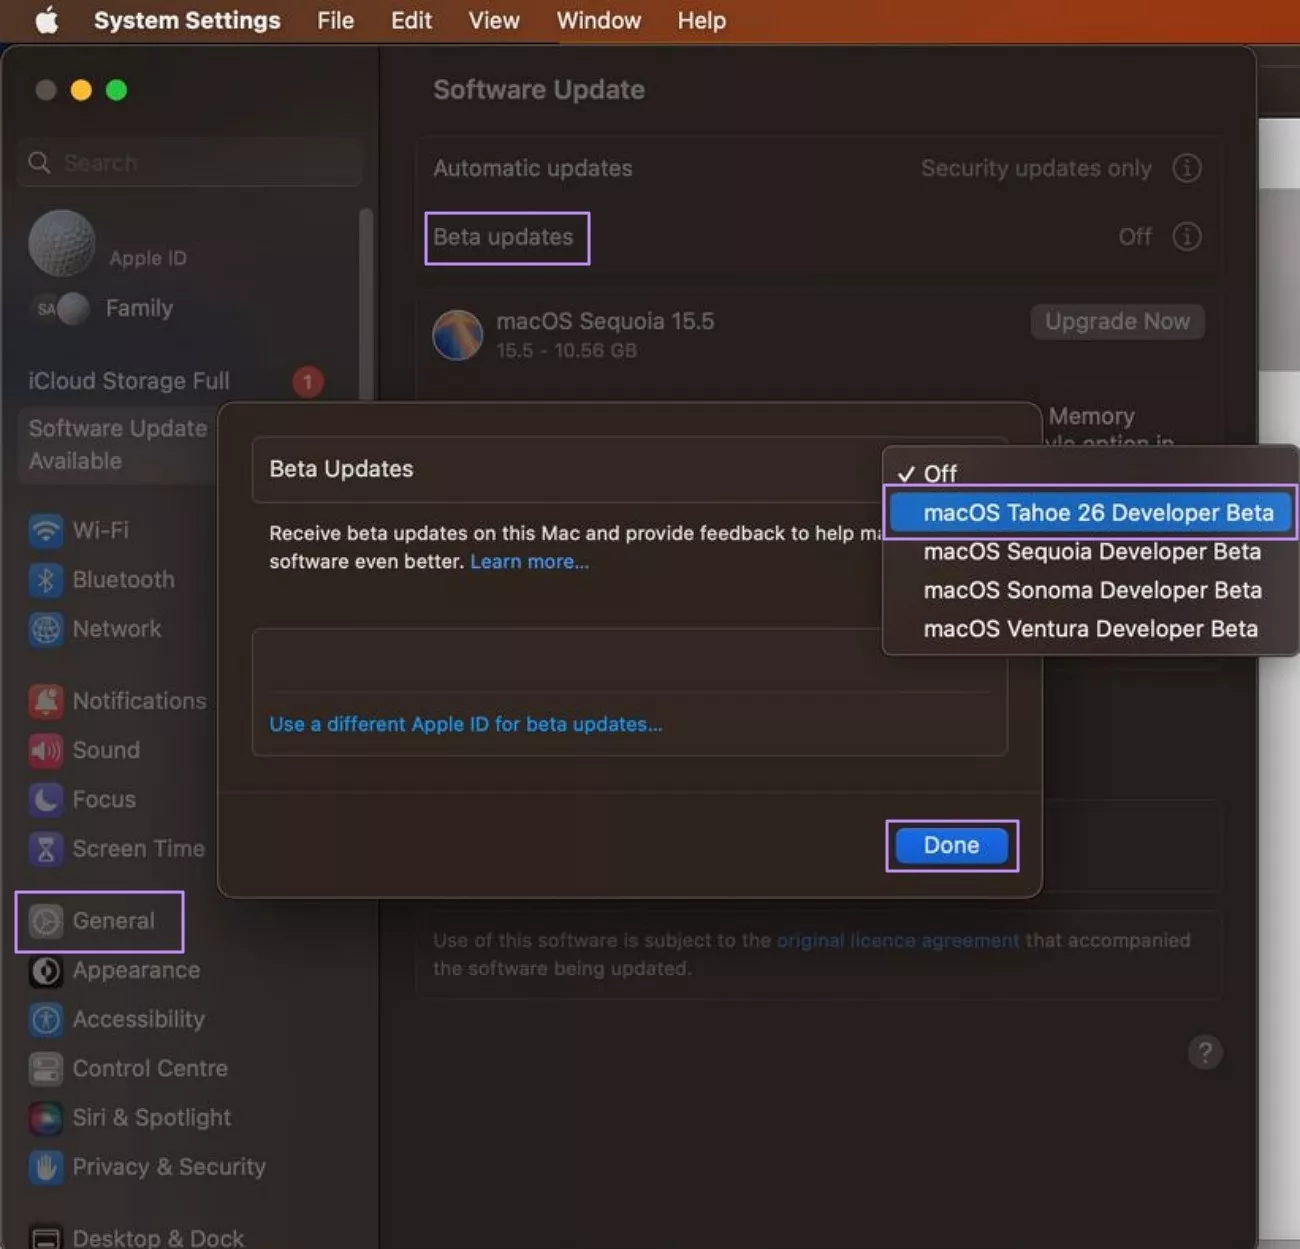Click the Wi-Fi label in sidebar
This screenshot has width=1300, height=1249.
coord(100,530)
